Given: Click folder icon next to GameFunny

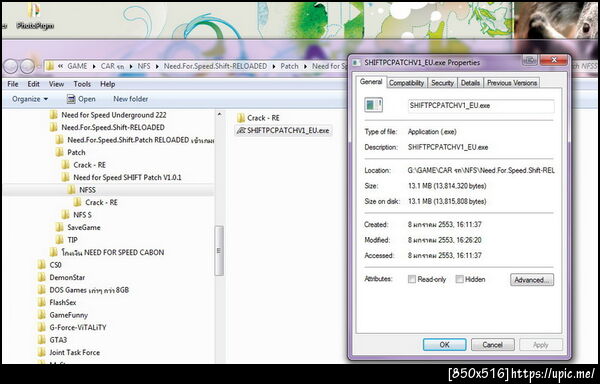Looking at the screenshot, I should point(42,315).
